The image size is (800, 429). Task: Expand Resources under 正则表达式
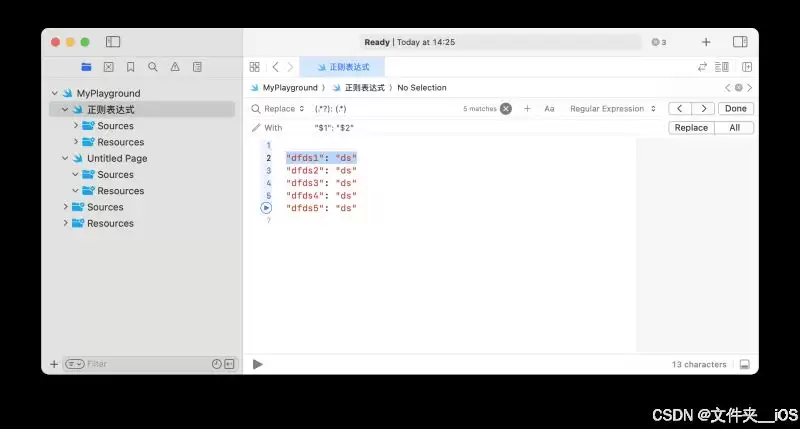(x=76, y=141)
